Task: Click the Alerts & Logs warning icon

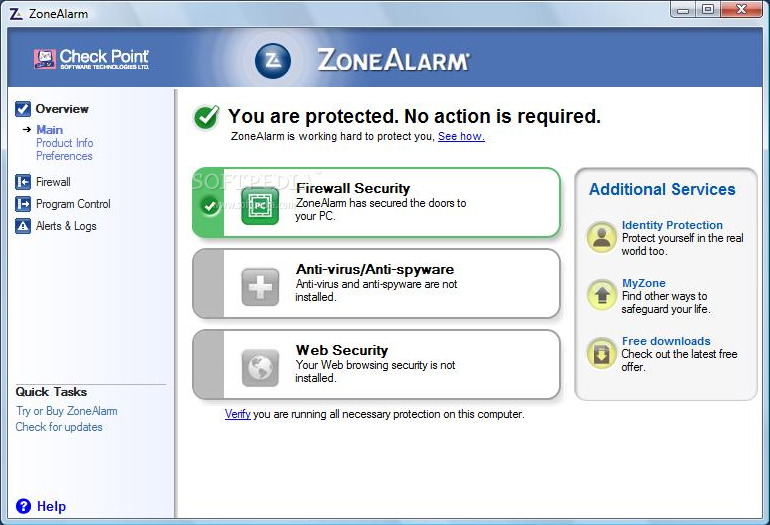Action: (23, 226)
